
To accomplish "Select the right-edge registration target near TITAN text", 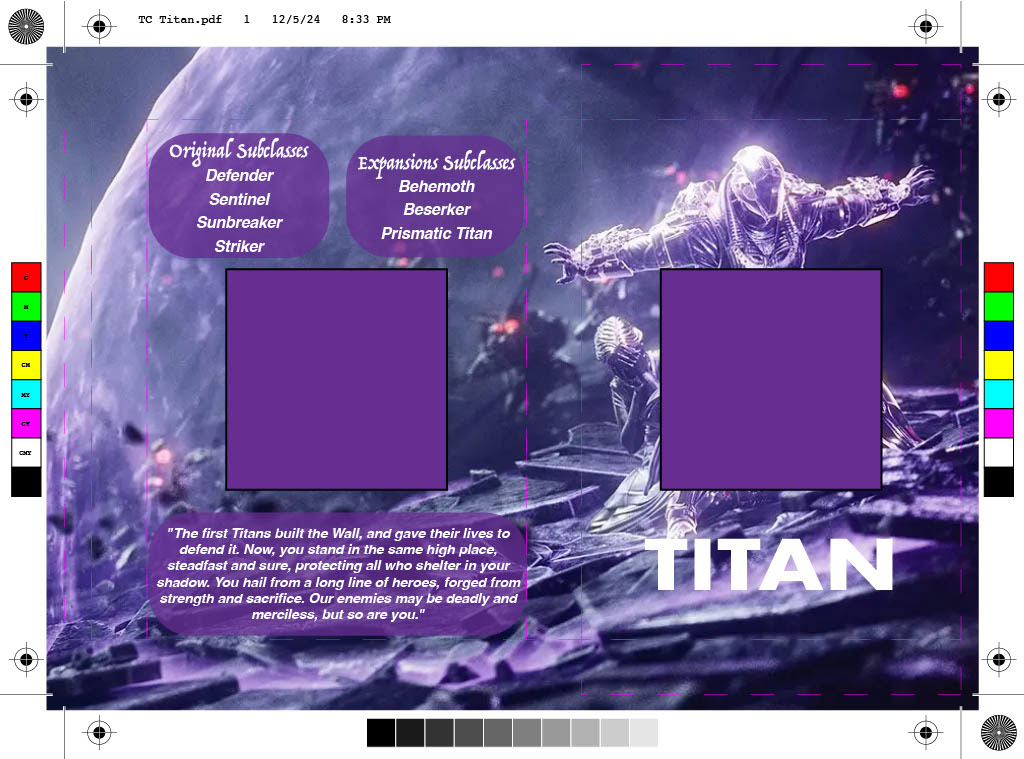I will (x=998, y=660).
